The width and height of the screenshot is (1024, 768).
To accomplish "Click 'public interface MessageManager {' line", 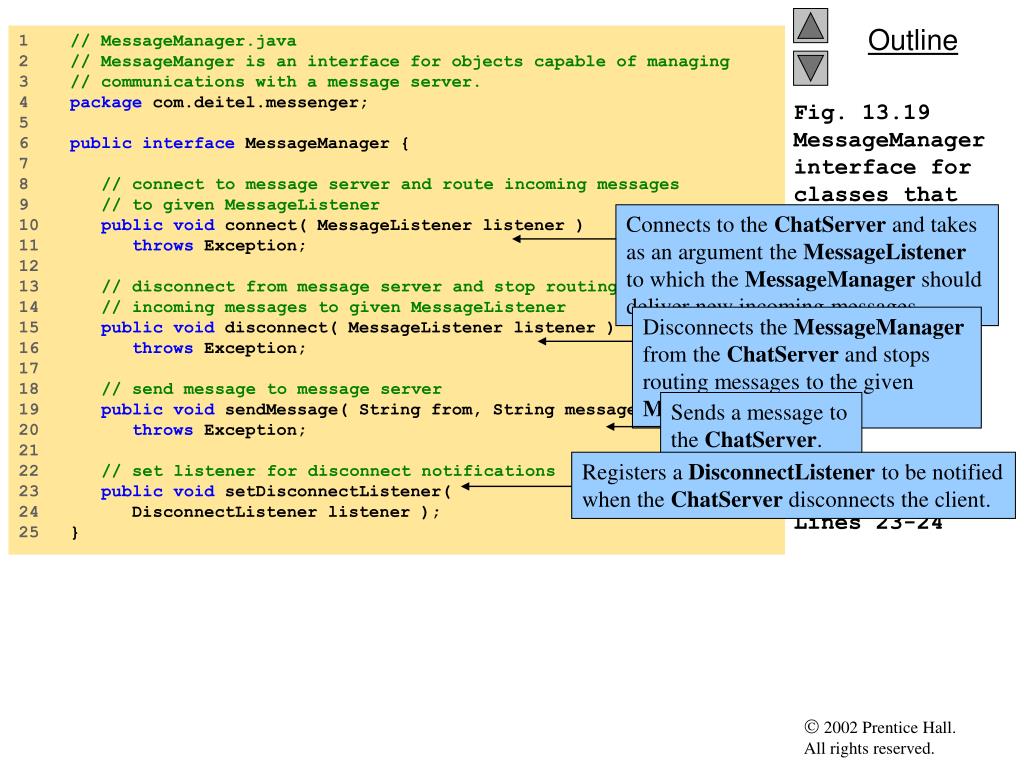I will tap(239, 144).
